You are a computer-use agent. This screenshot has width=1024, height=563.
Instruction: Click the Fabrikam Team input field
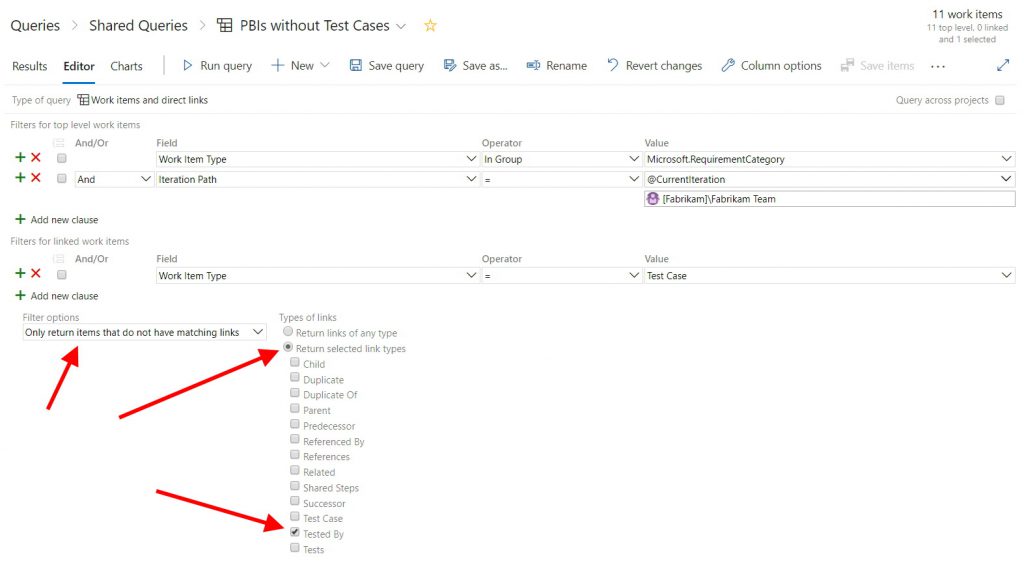point(830,199)
